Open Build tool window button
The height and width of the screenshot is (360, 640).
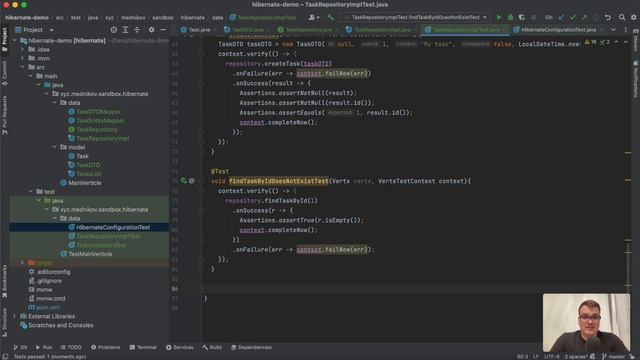[x=212, y=347]
